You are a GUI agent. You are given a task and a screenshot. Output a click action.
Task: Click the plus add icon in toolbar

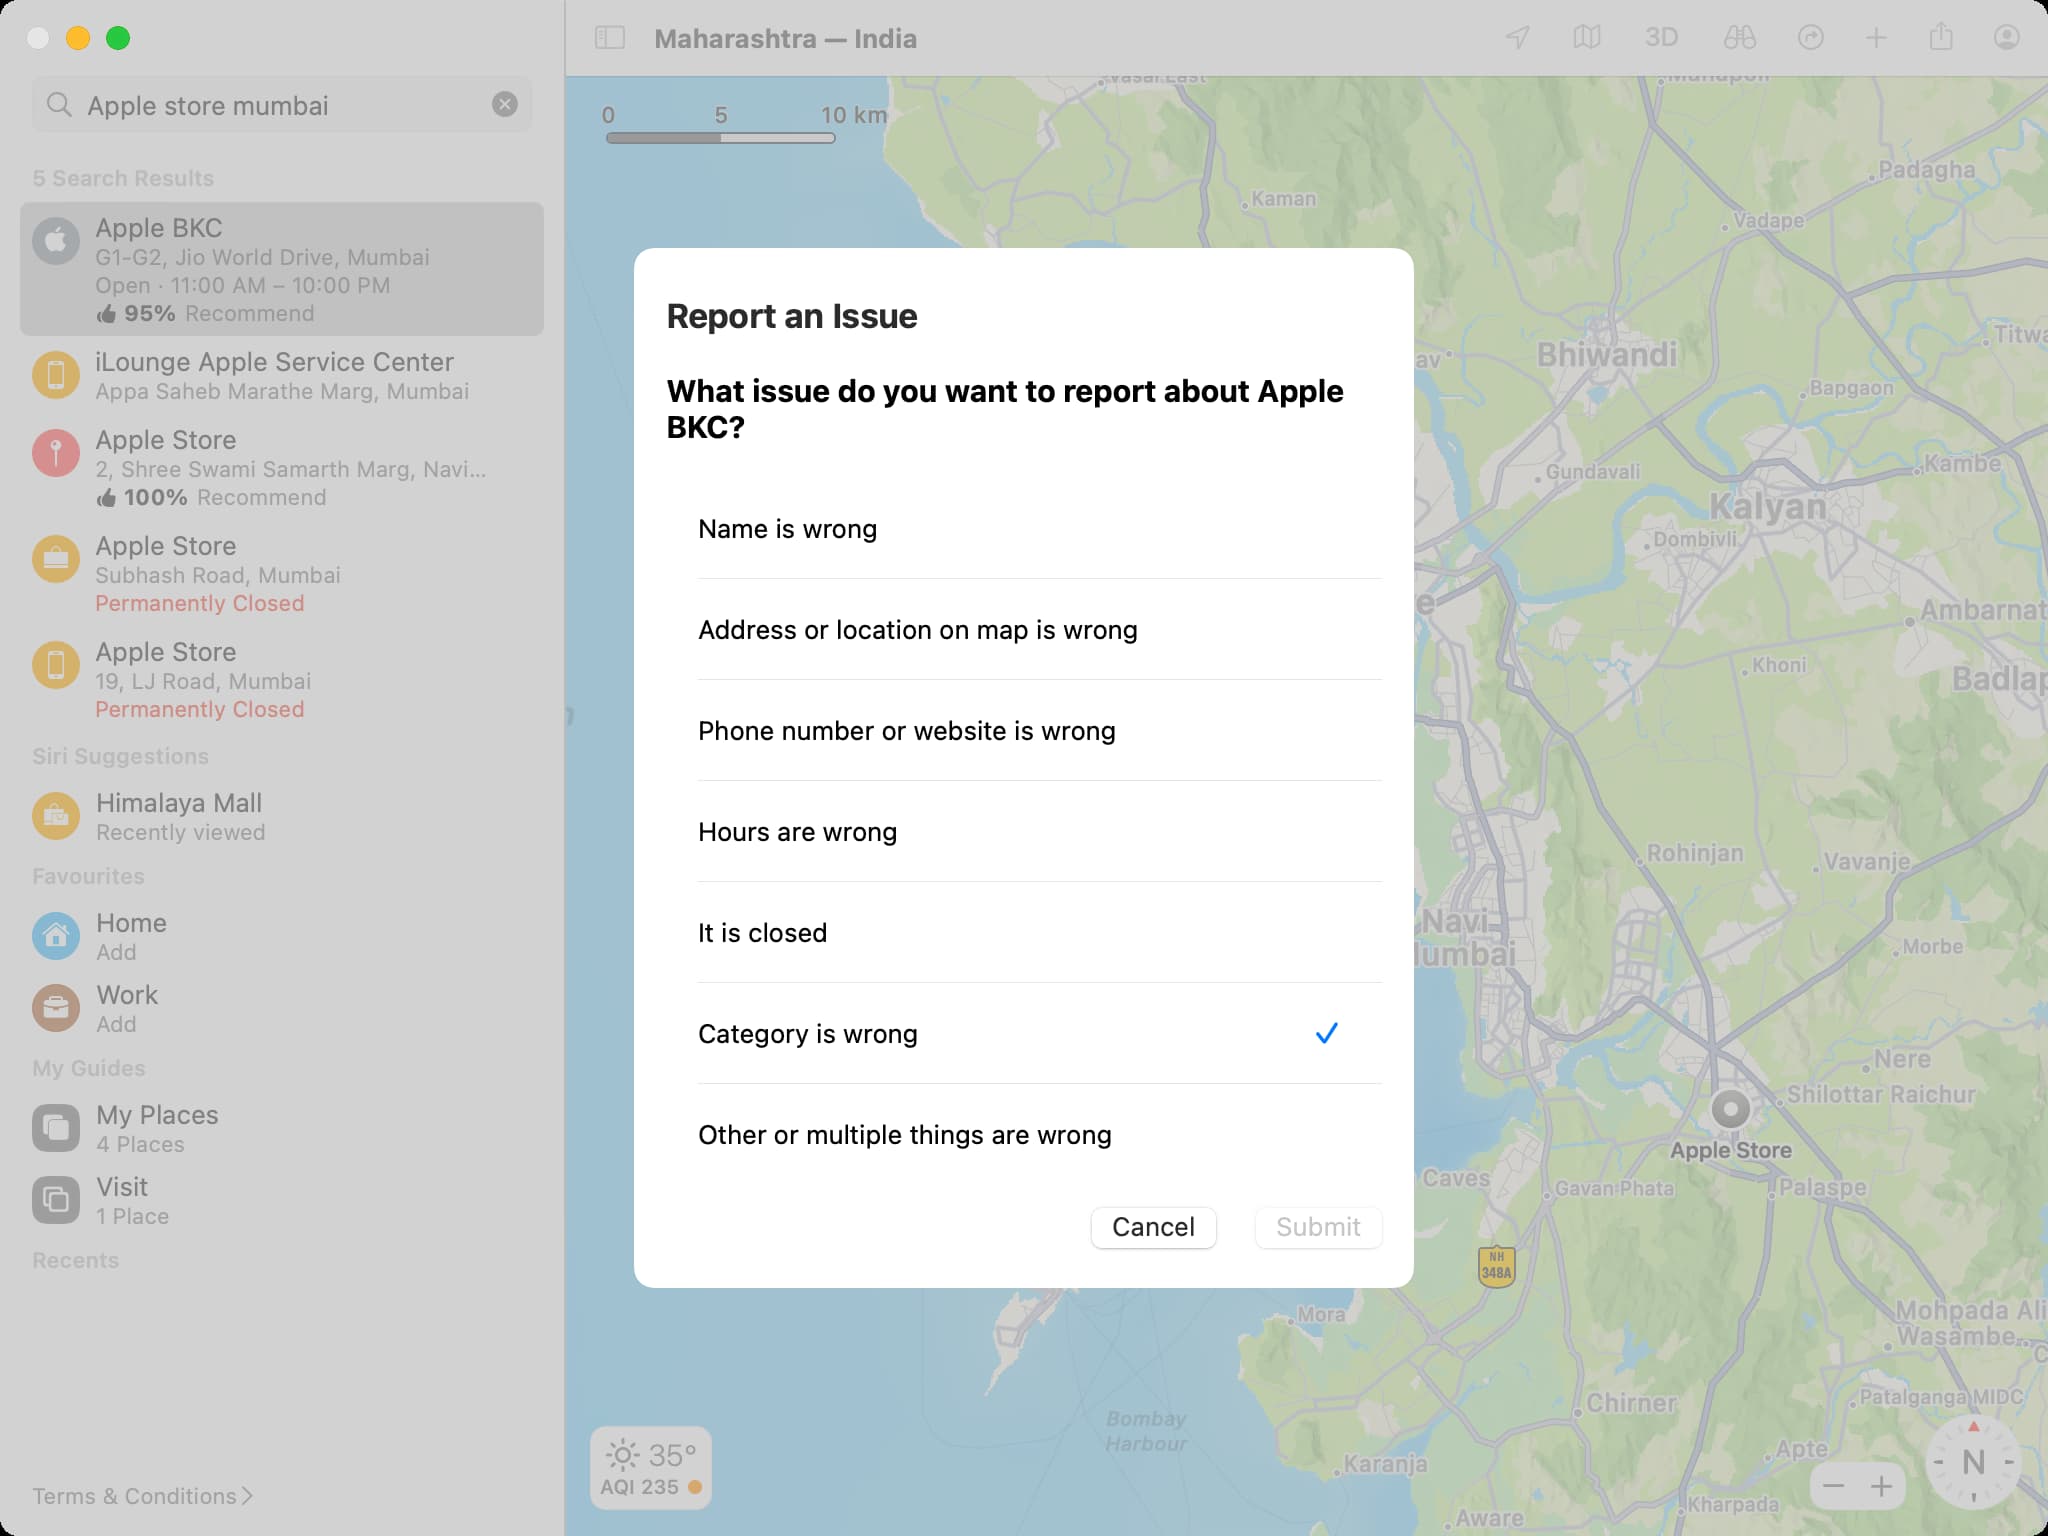(x=1876, y=38)
